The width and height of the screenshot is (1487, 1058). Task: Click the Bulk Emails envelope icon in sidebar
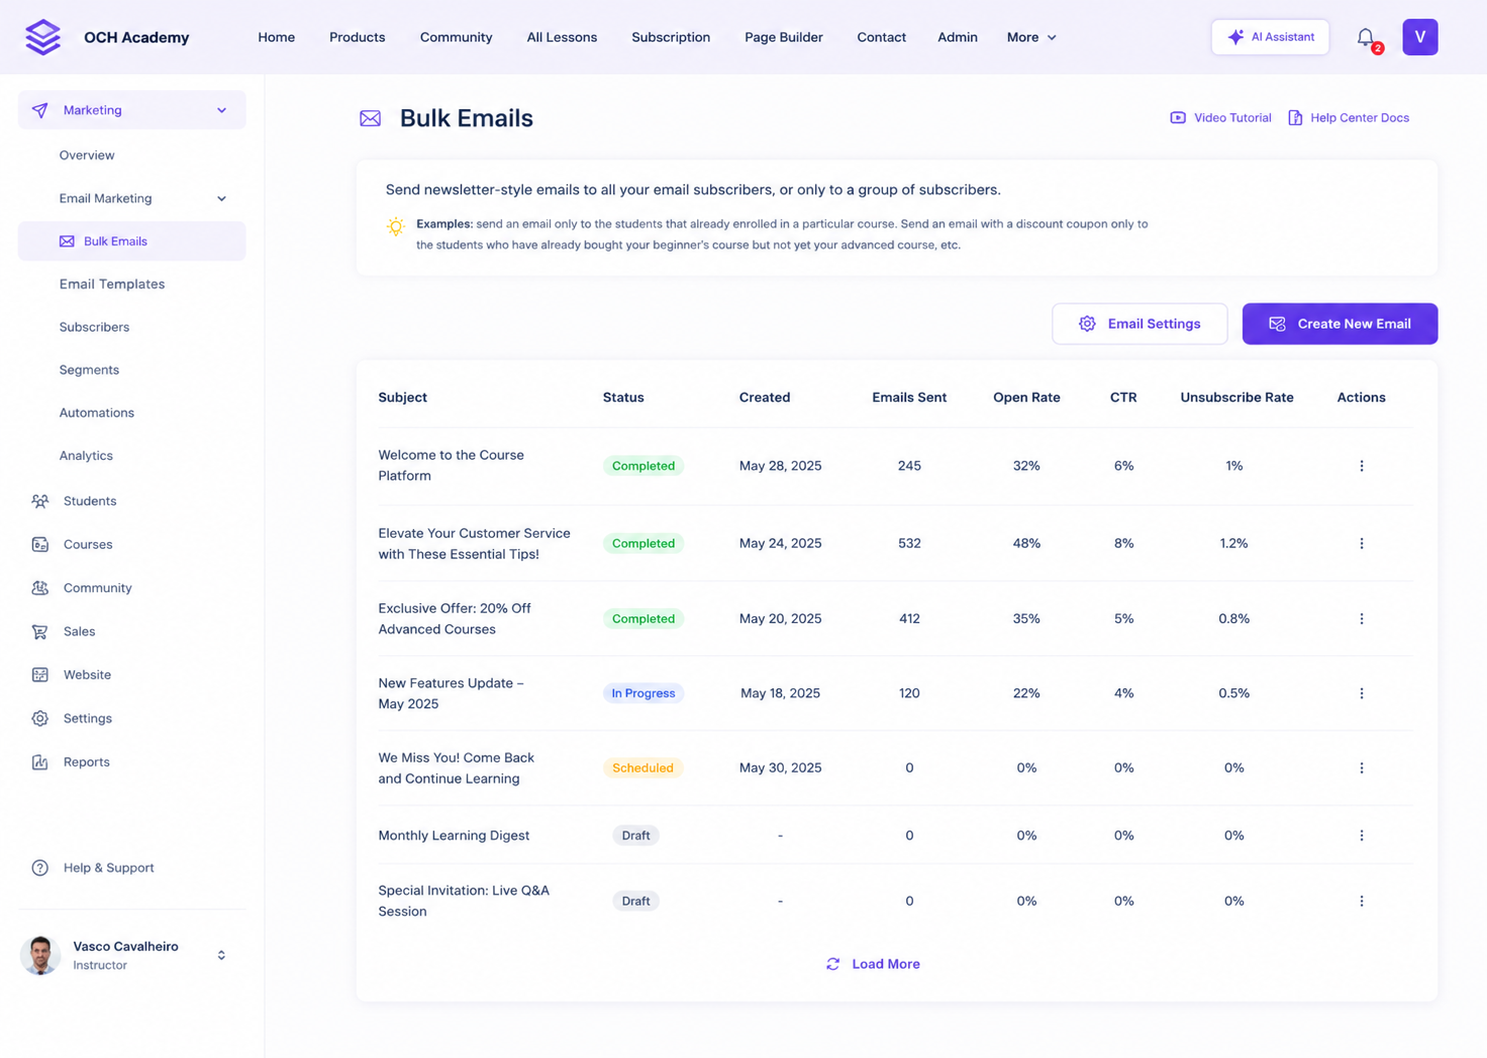click(67, 241)
